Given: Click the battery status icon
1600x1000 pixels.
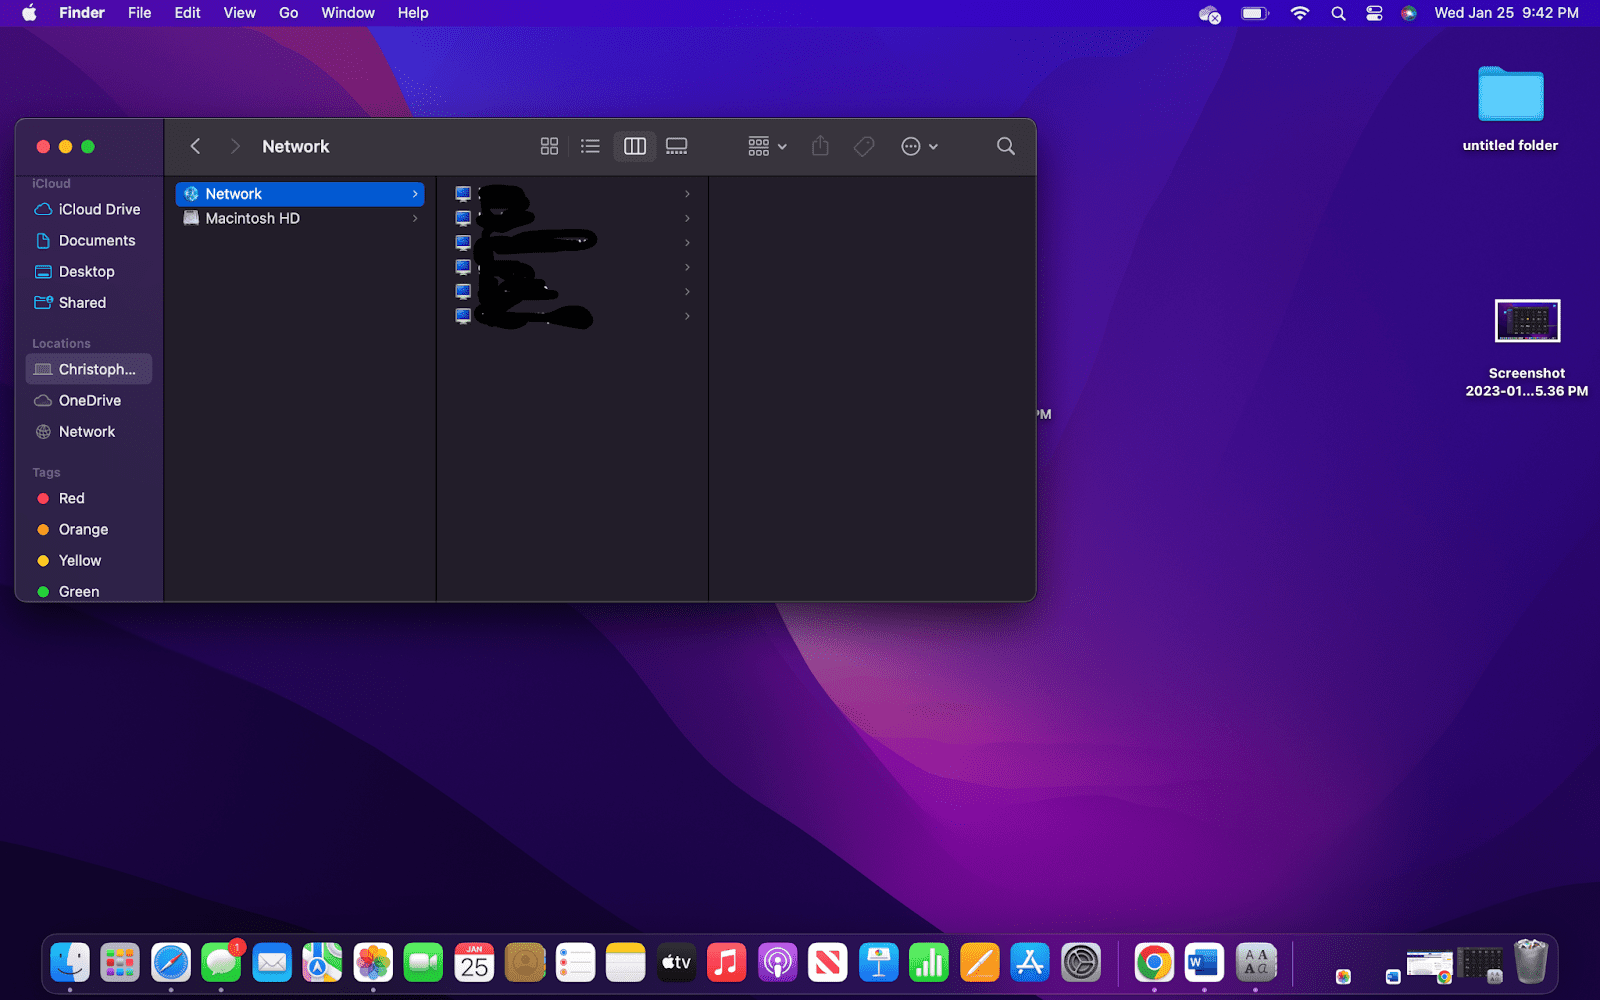Looking at the screenshot, I should [x=1255, y=13].
